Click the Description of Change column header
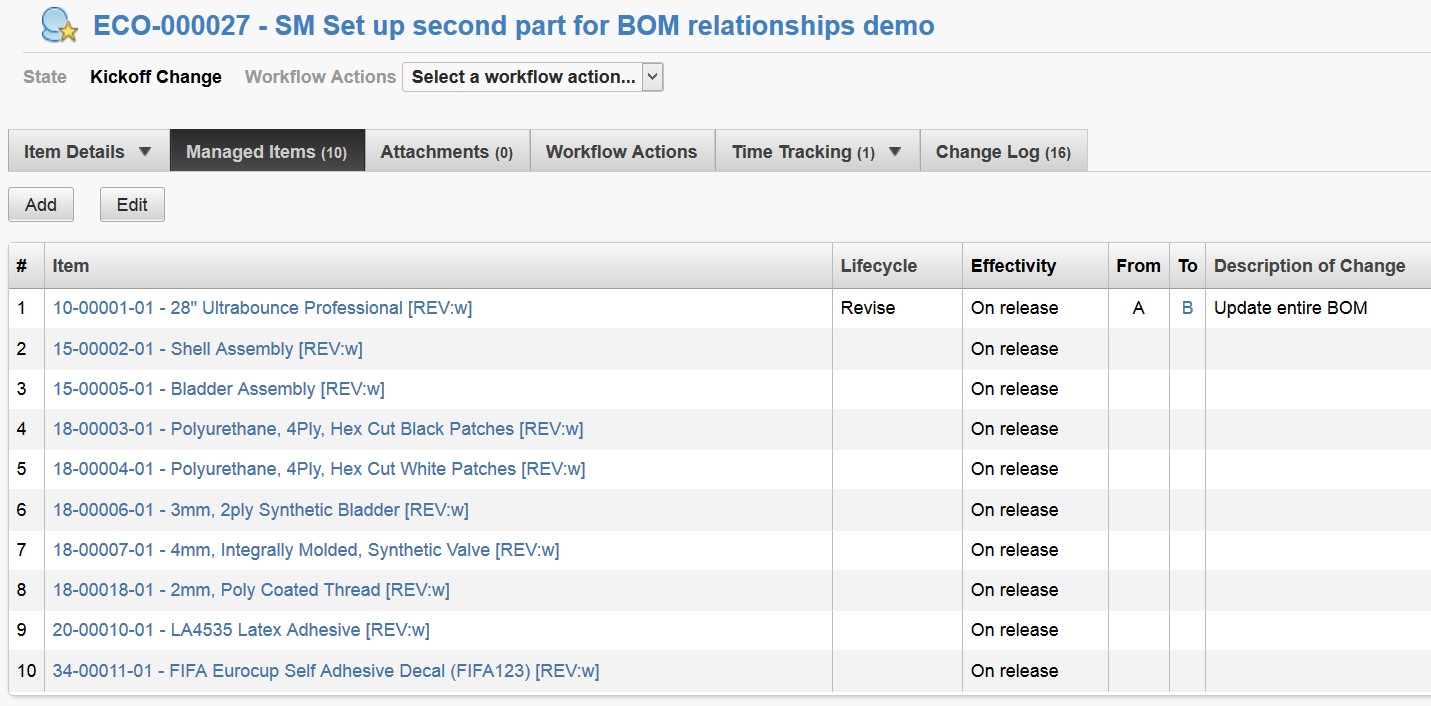The height and width of the screenshot is (706, 1431). click(x=1311, y=266)
